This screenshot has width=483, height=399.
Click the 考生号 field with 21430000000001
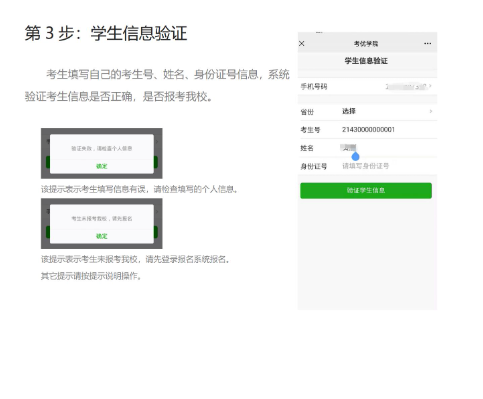tap(367, 130)
